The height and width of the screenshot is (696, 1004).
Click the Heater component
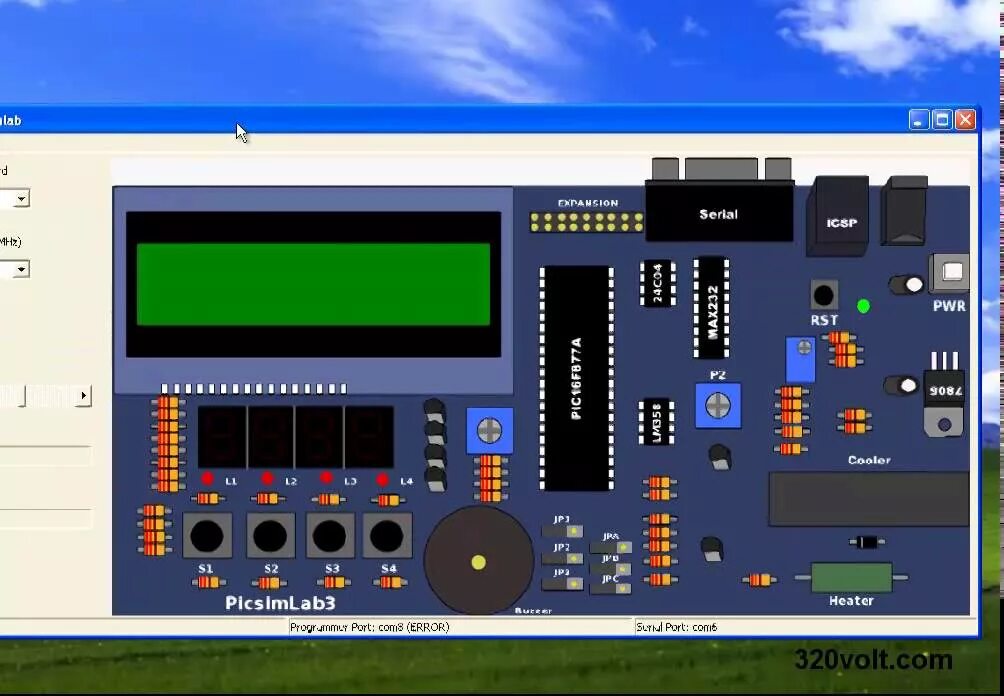pyautogui.click(x=851, y=578)
